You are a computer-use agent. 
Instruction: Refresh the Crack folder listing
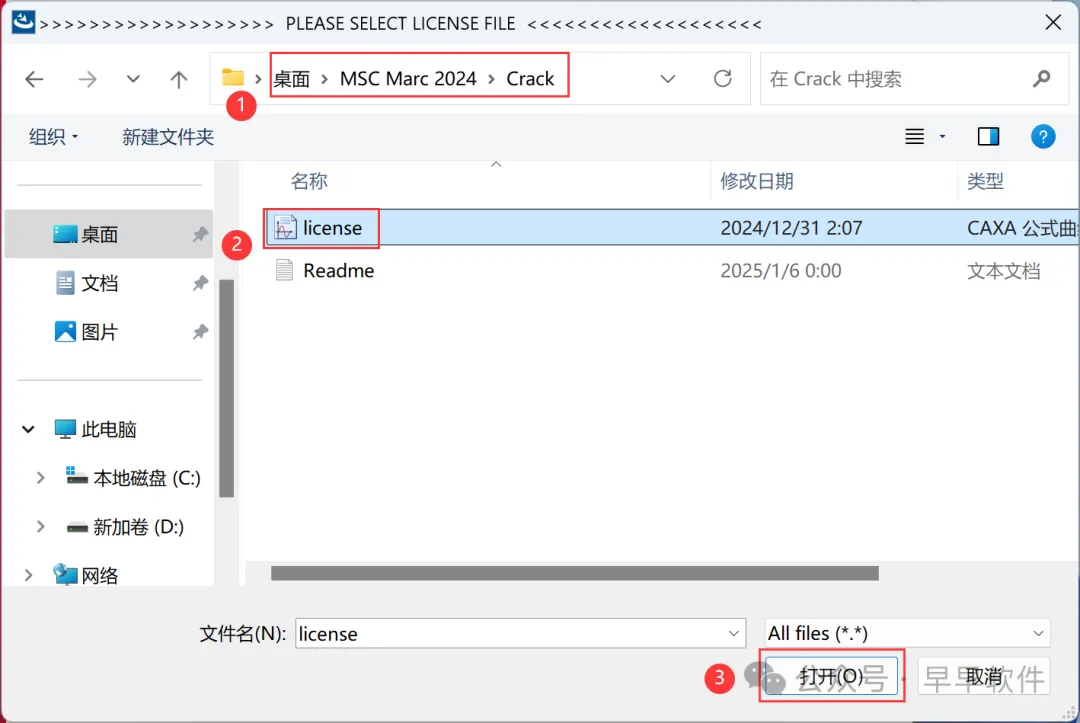pyautogui.click(x=723, y=78)
